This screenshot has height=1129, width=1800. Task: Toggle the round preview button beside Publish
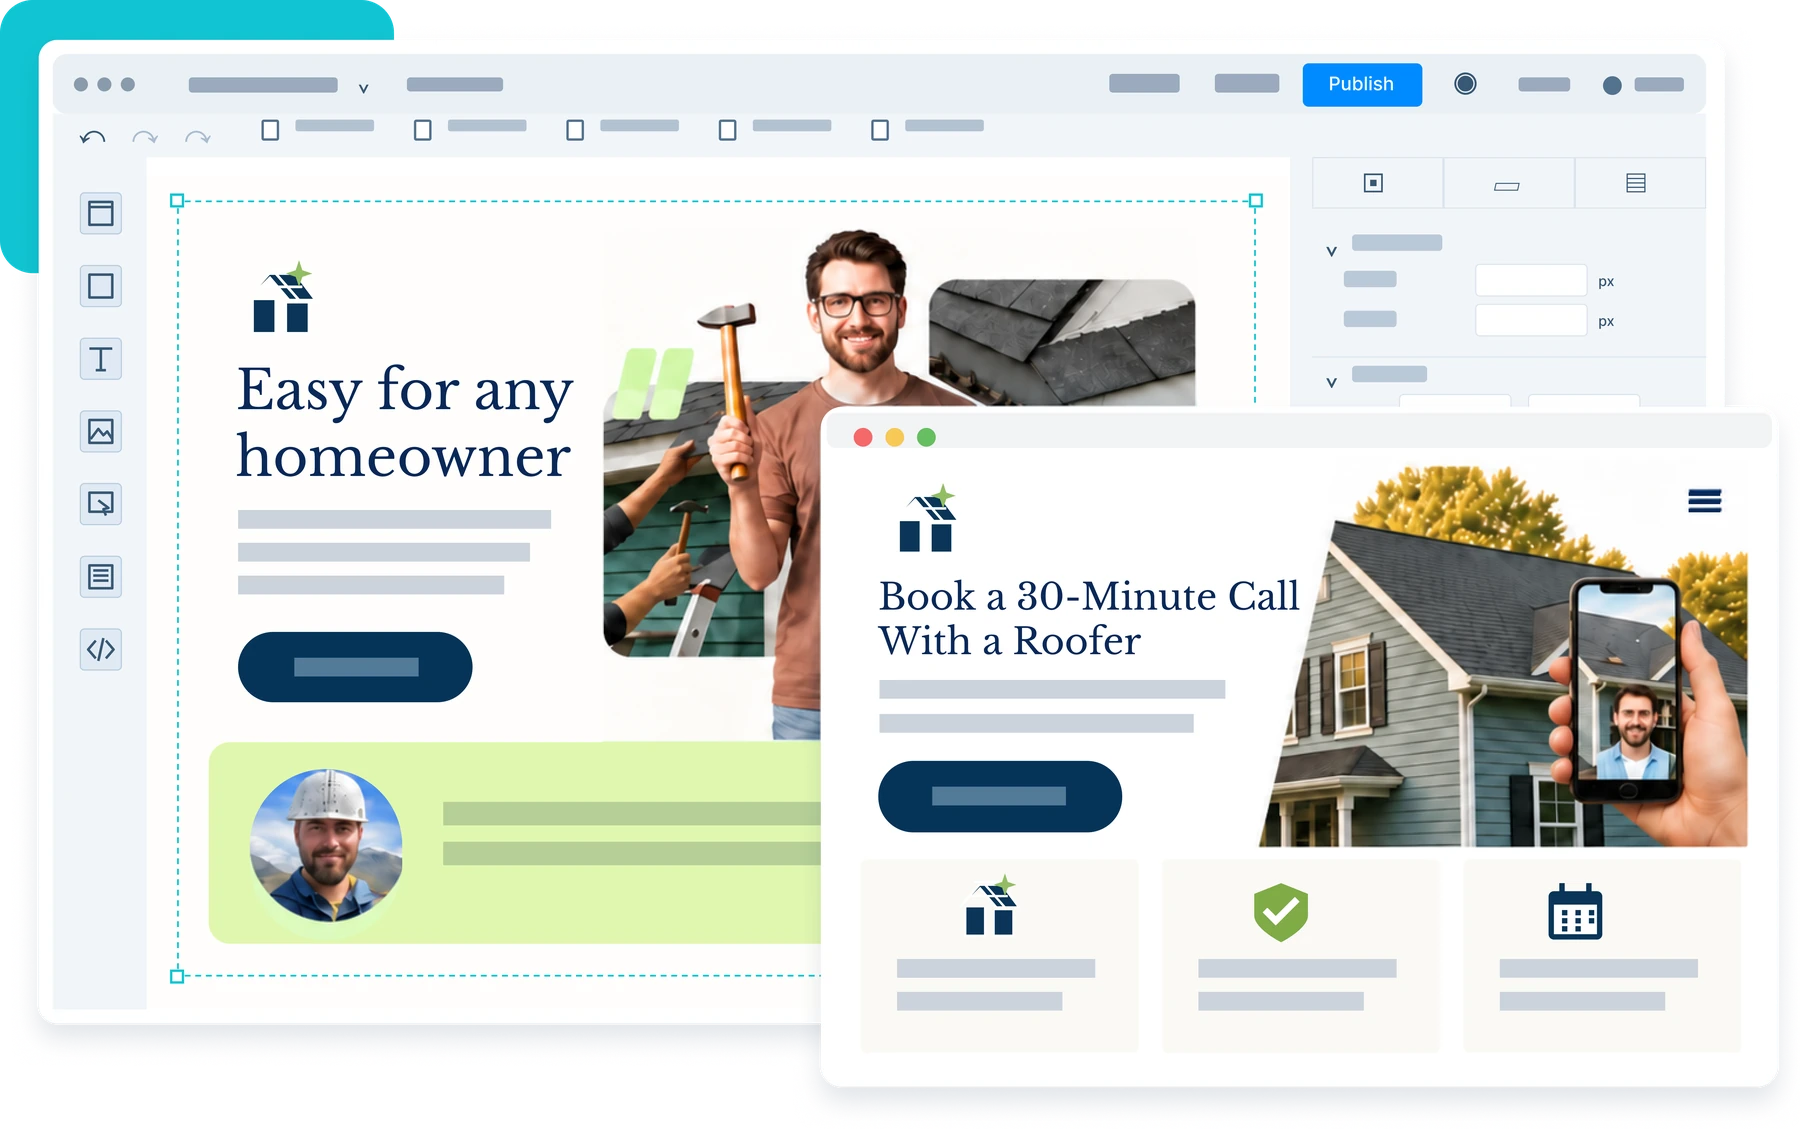click(x=1465, y=84)
